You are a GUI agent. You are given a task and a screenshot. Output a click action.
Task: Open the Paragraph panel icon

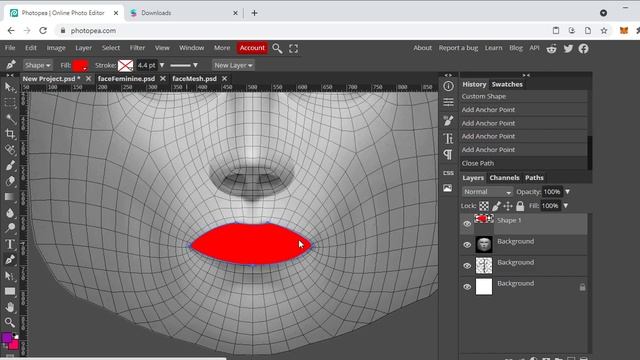[448, 155]
